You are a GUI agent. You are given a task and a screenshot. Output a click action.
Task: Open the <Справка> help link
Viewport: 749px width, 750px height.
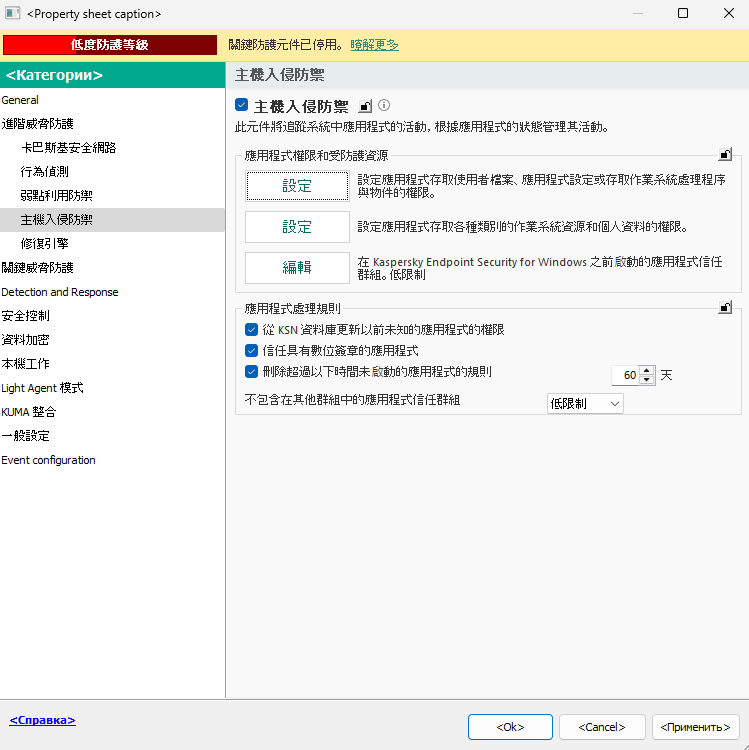pos(43,720)
